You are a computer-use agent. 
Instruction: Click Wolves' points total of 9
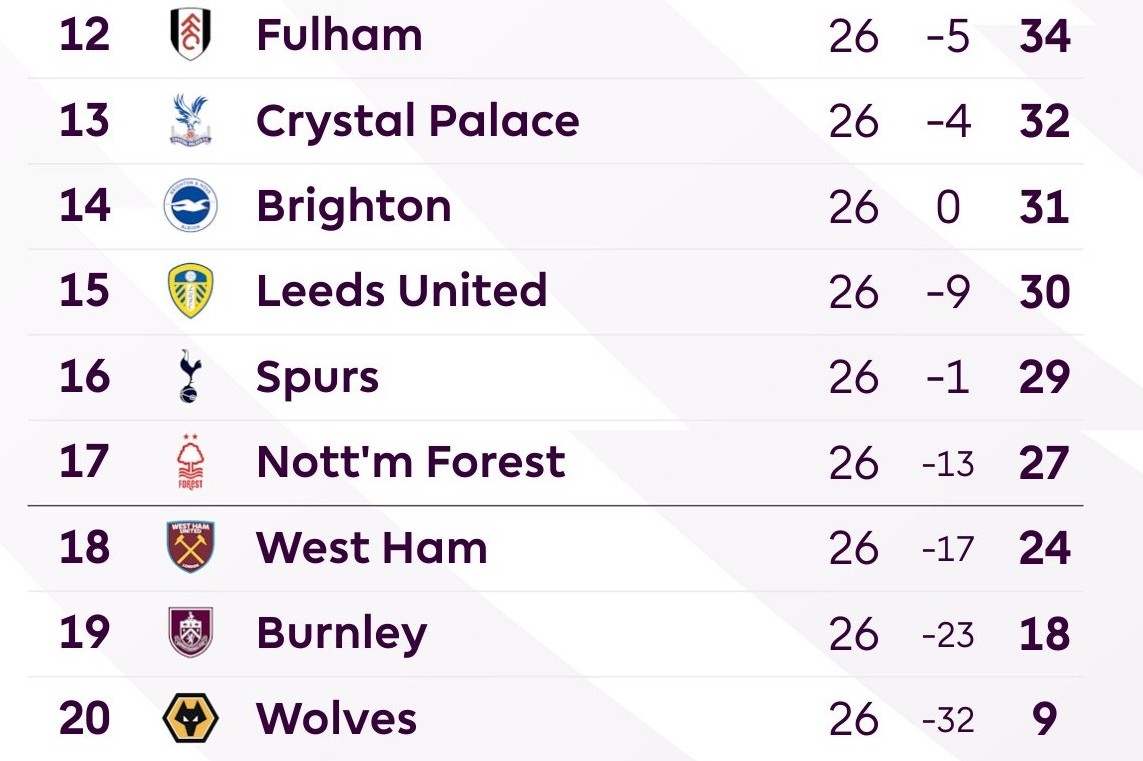(1045, 719)
